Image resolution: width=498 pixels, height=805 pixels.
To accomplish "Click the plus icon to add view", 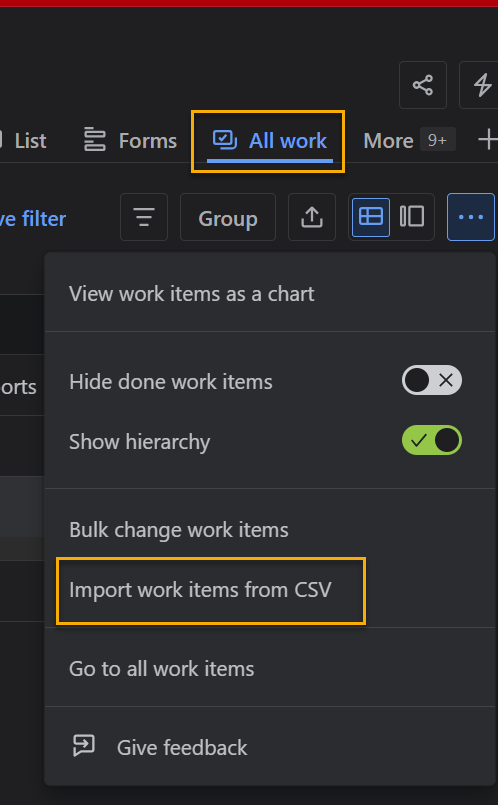I will coord(487,140).
